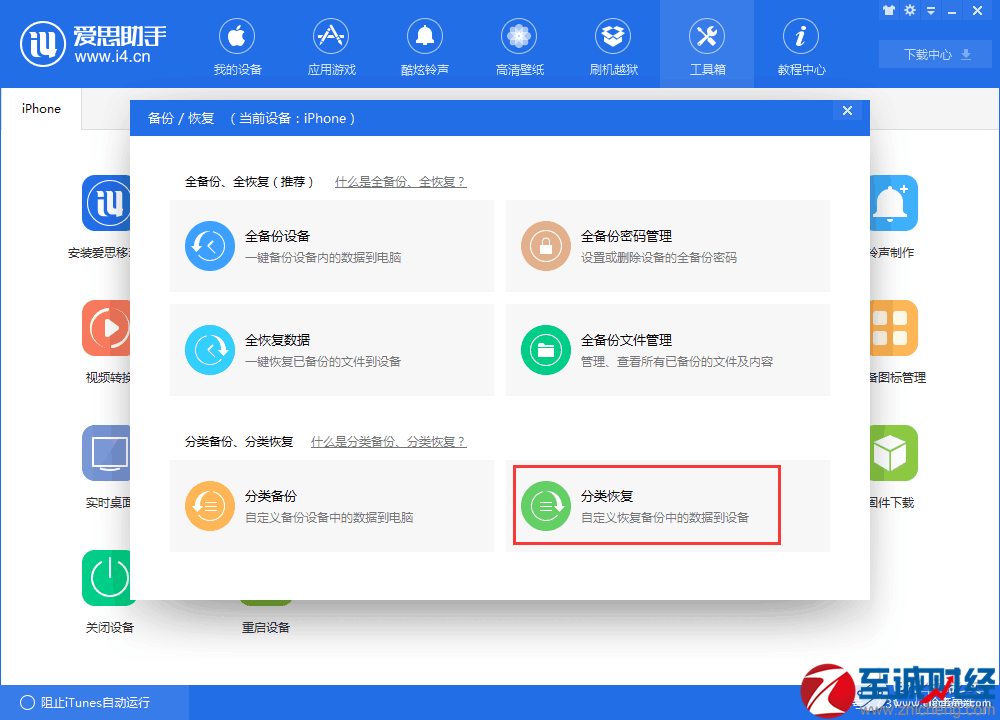Image resolution: width=1000 pixels, height=720 pixels.
Task: Click the 关闭设备 power-off icon
Action: (107, 578)
